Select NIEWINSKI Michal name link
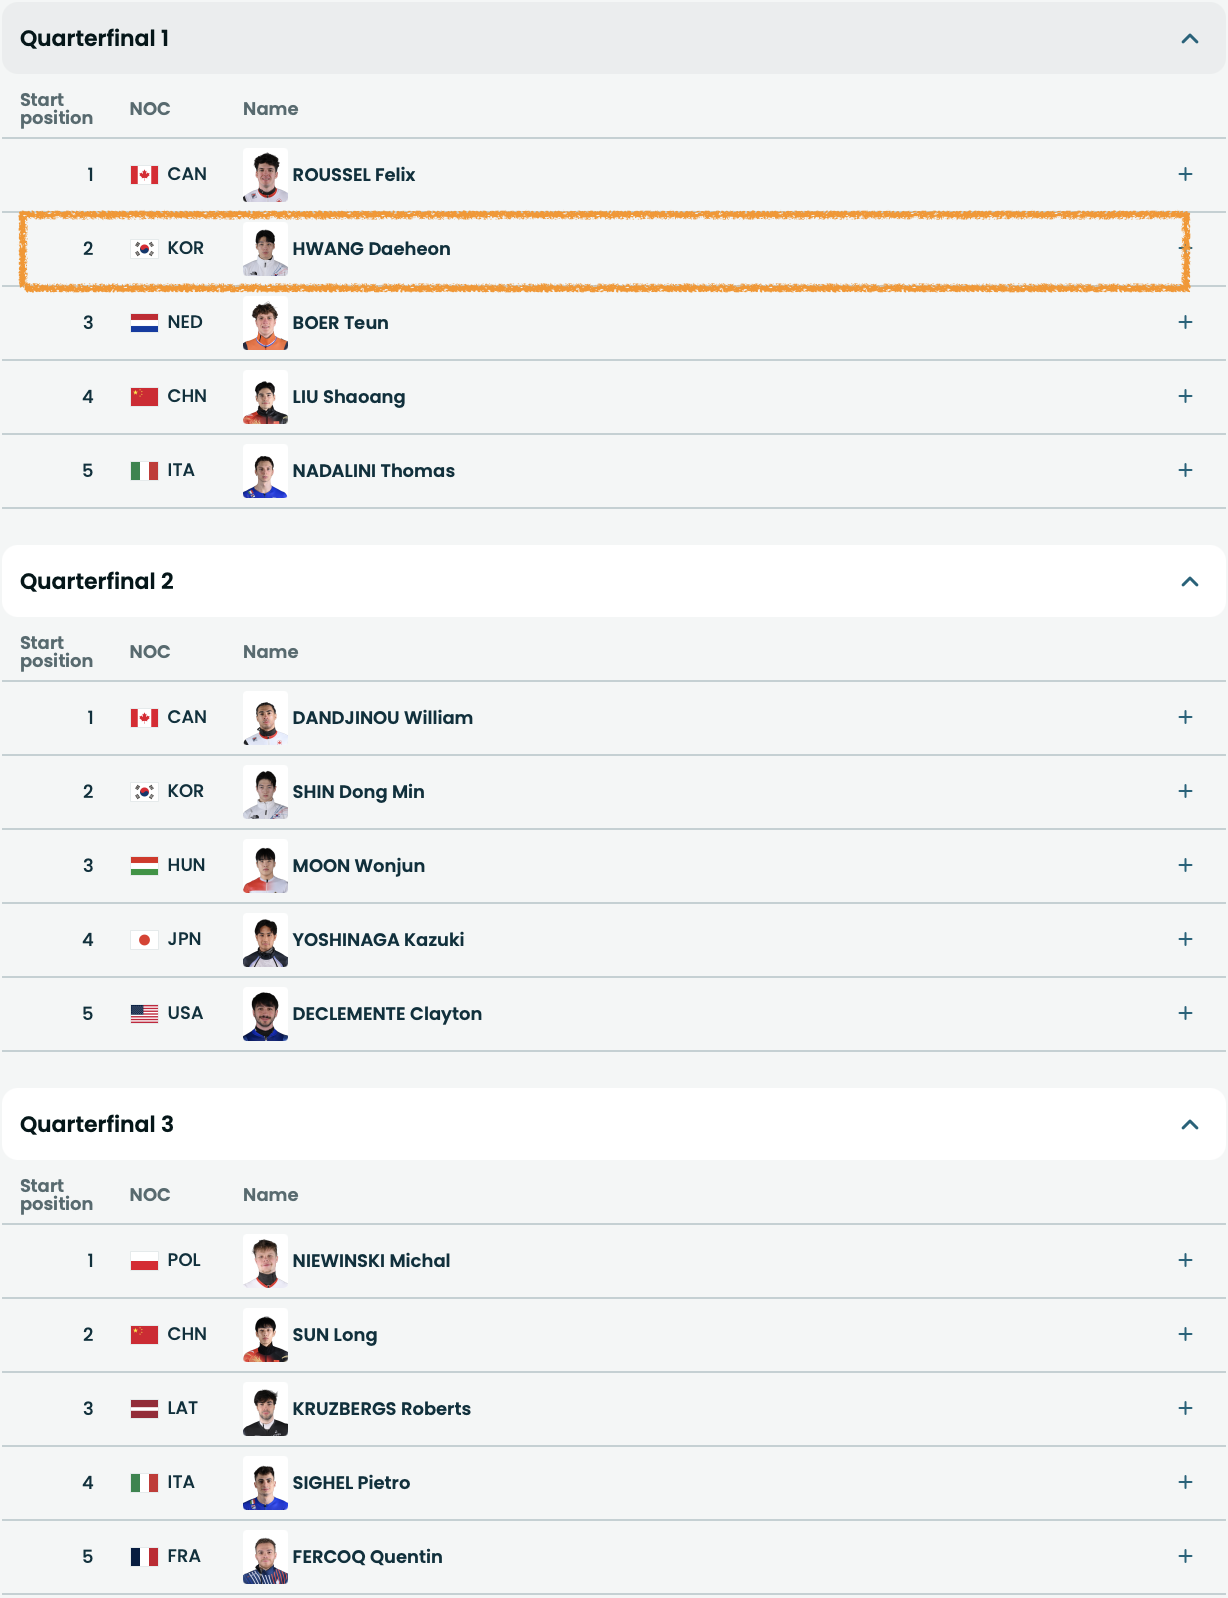 tap(371, 1261)
